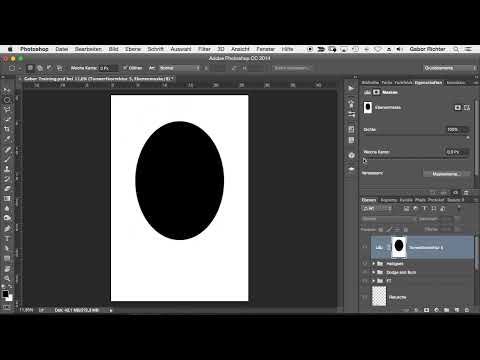The width and height of the screenshot is (480, 360).
Task: Select the Crop tool
Action: [7, 129]
